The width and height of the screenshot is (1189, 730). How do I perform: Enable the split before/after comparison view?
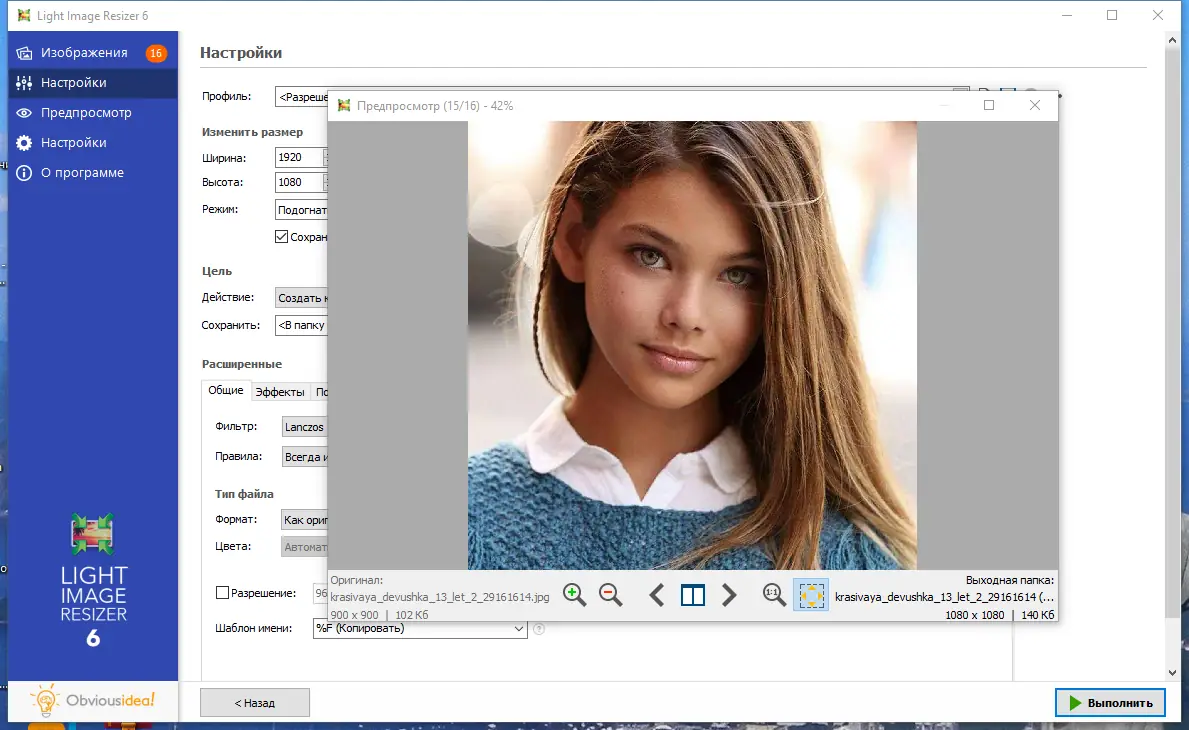693,594
